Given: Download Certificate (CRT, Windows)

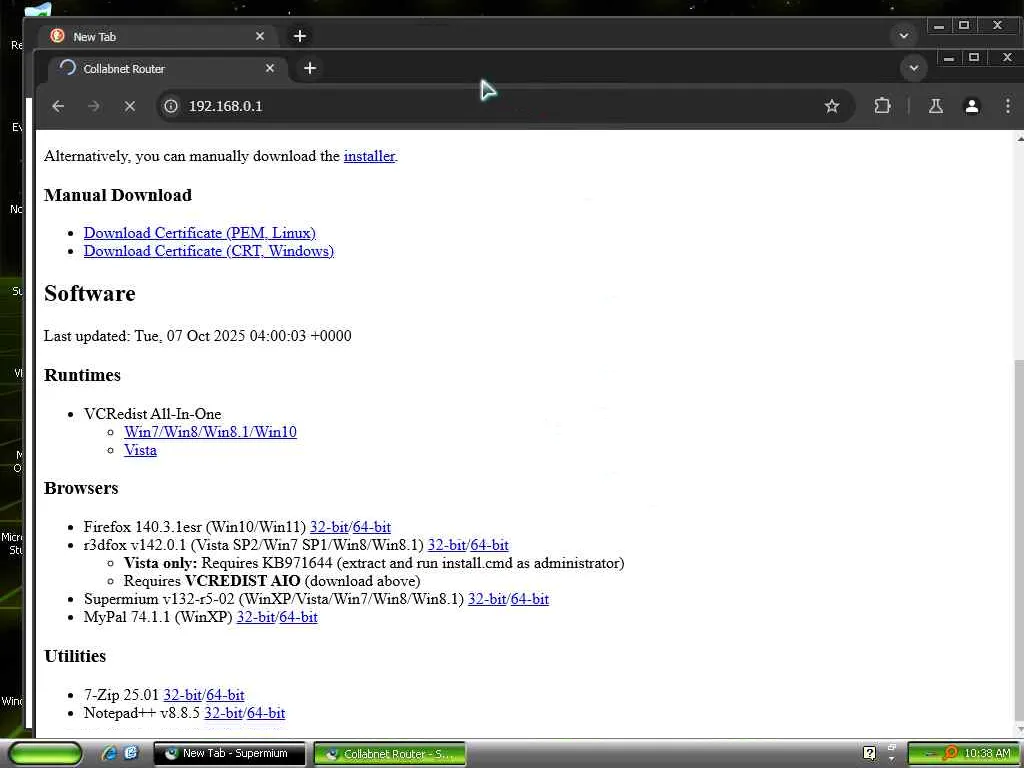Looking at the screenshot, I should point(208,251).
